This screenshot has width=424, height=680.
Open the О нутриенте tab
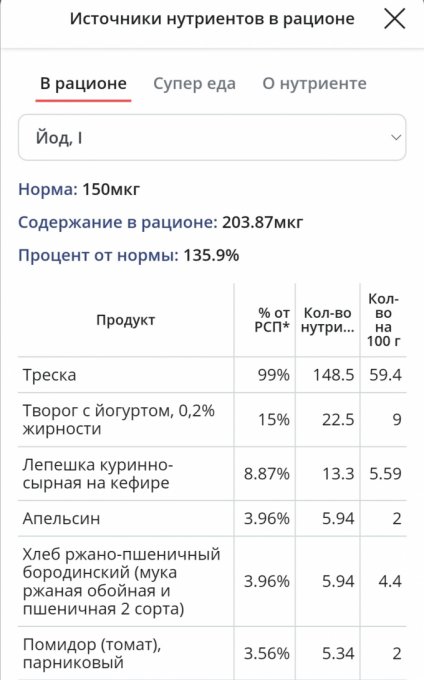(314, 83)
